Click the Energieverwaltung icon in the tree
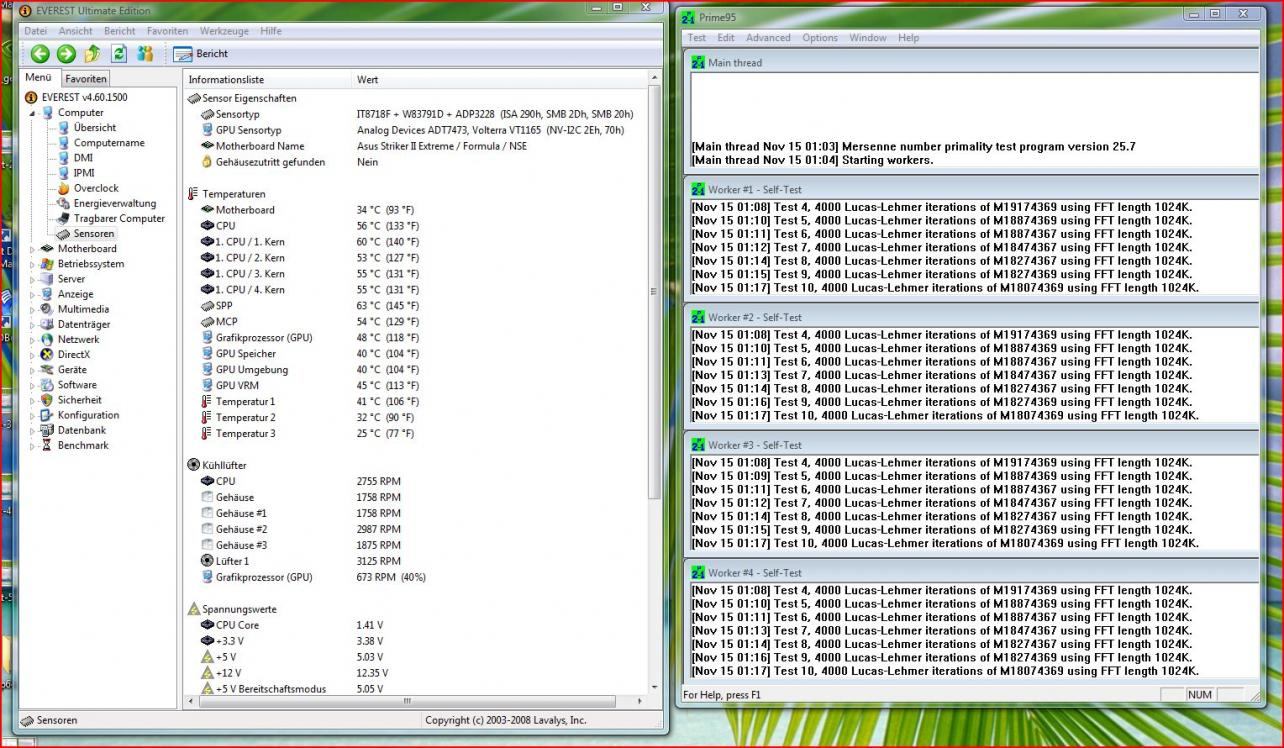The height and width of the screenshot is (748, 1284). [63, 203]
